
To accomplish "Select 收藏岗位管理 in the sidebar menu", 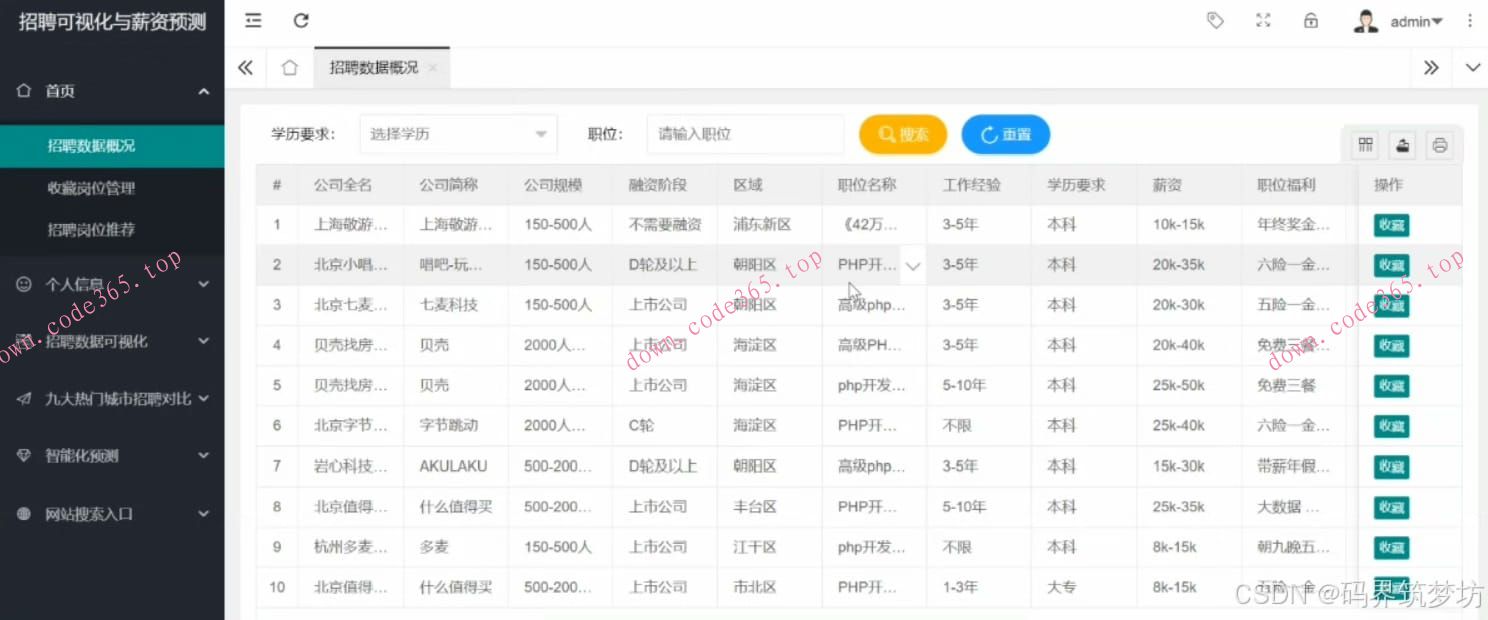I will [112, 187].
